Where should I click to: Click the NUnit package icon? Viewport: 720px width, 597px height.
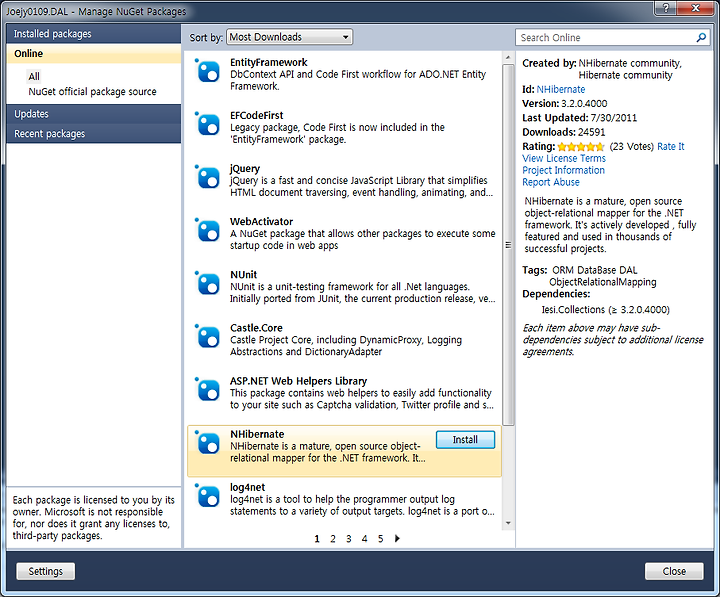(x=208, y=284)
